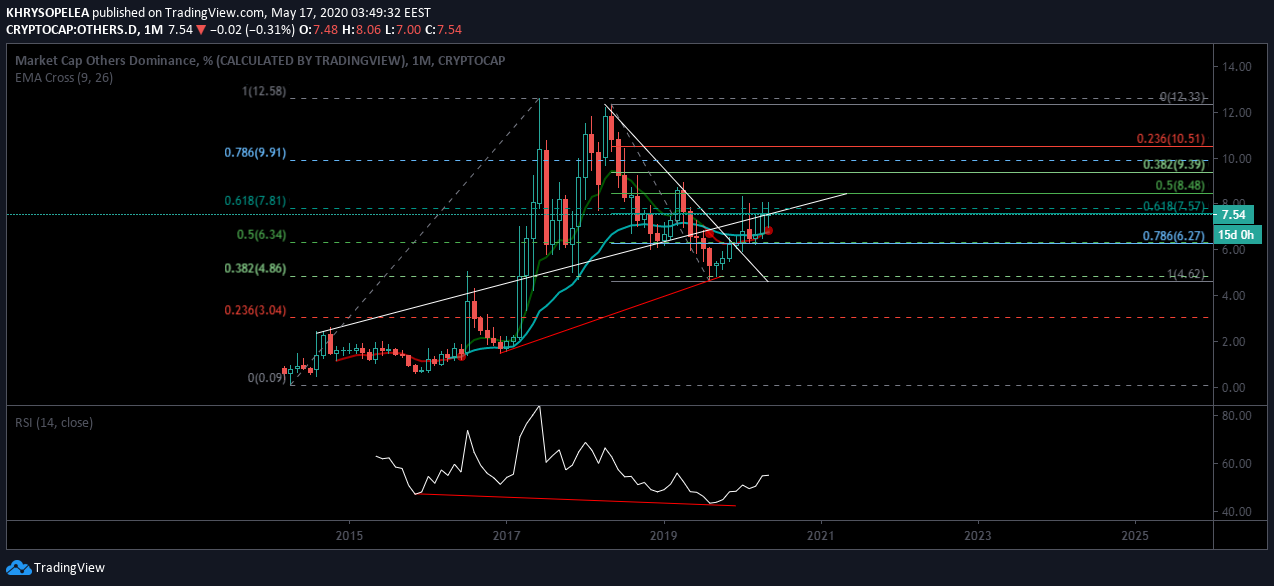
Task: Click the TradingView.com text in header
Action: coord(217,13)
